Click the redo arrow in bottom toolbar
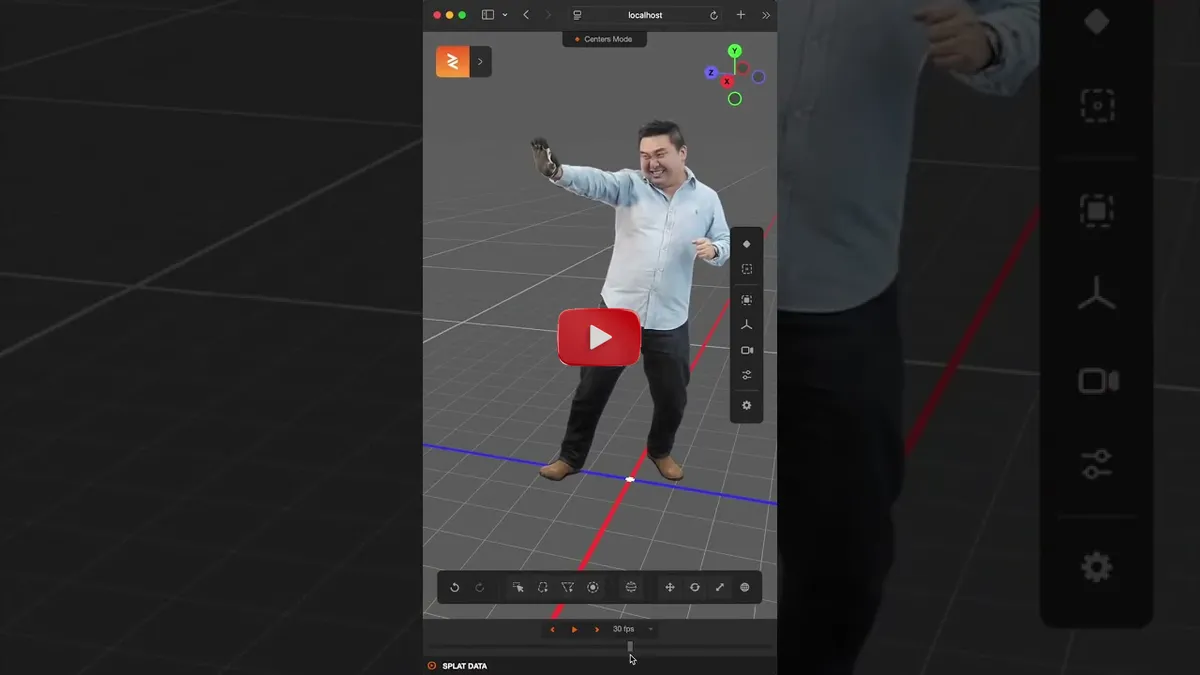1200x675 pixels. point(479,587)
